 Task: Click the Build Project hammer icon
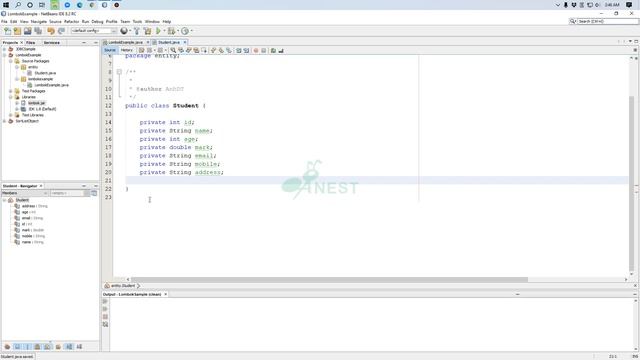pos(137,31)
